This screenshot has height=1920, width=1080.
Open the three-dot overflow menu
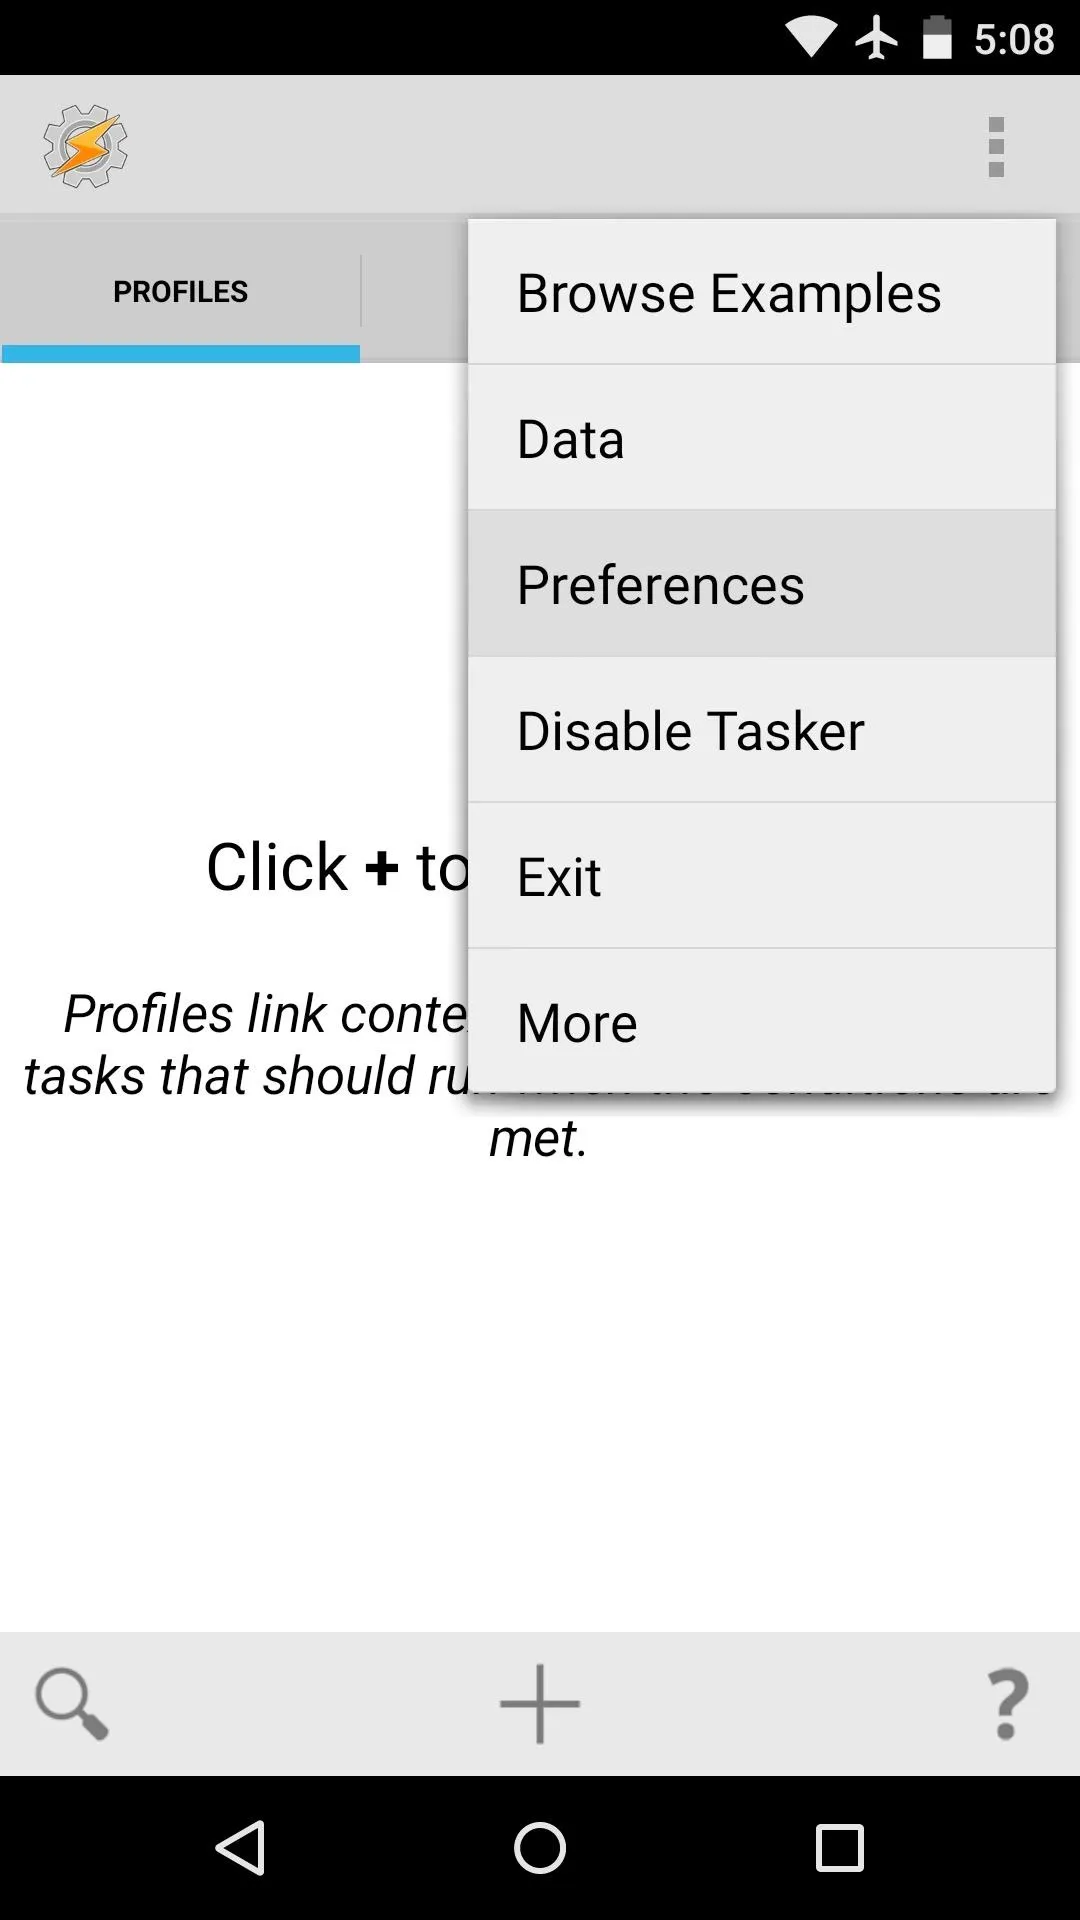995,147
